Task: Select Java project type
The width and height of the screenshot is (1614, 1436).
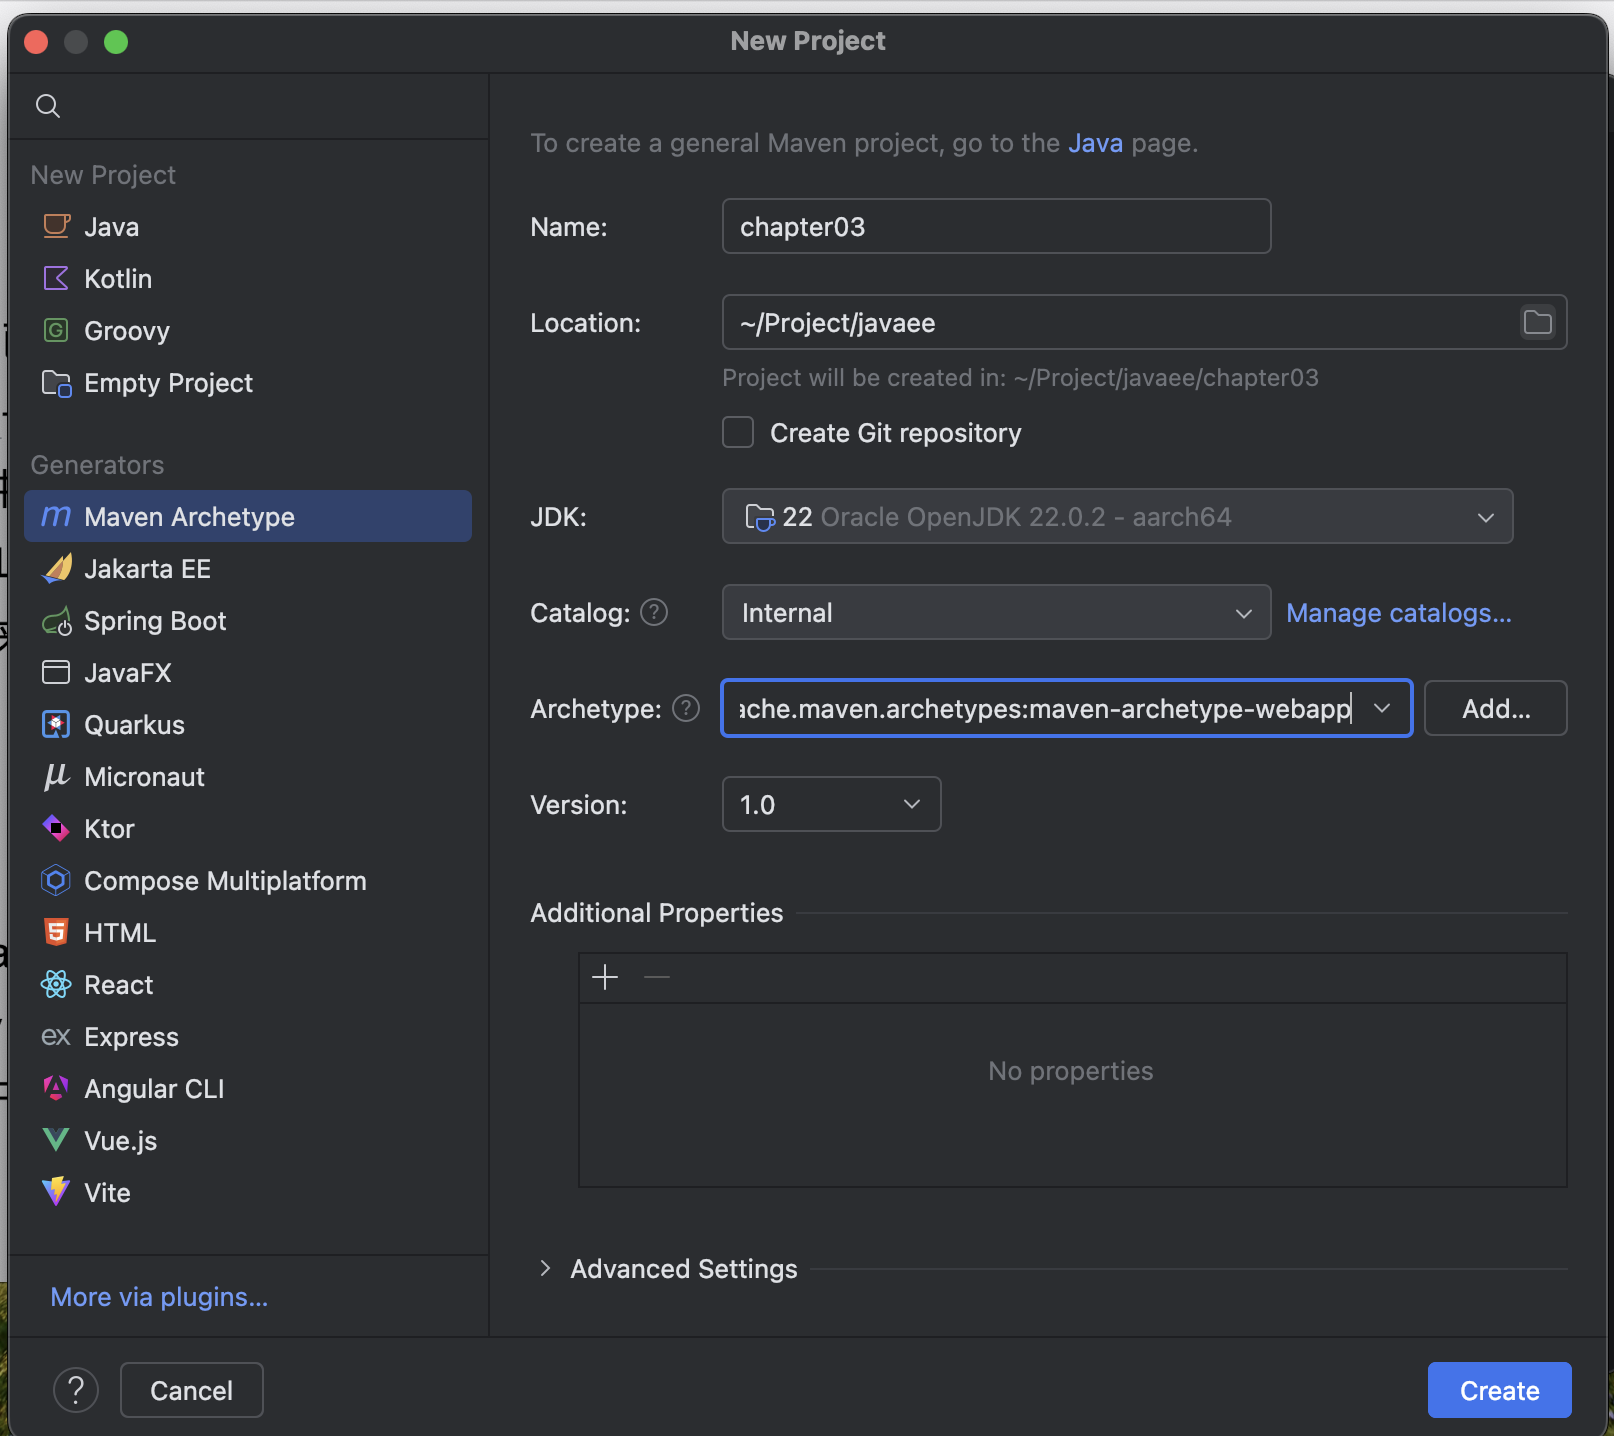Action: pos(248,226)
